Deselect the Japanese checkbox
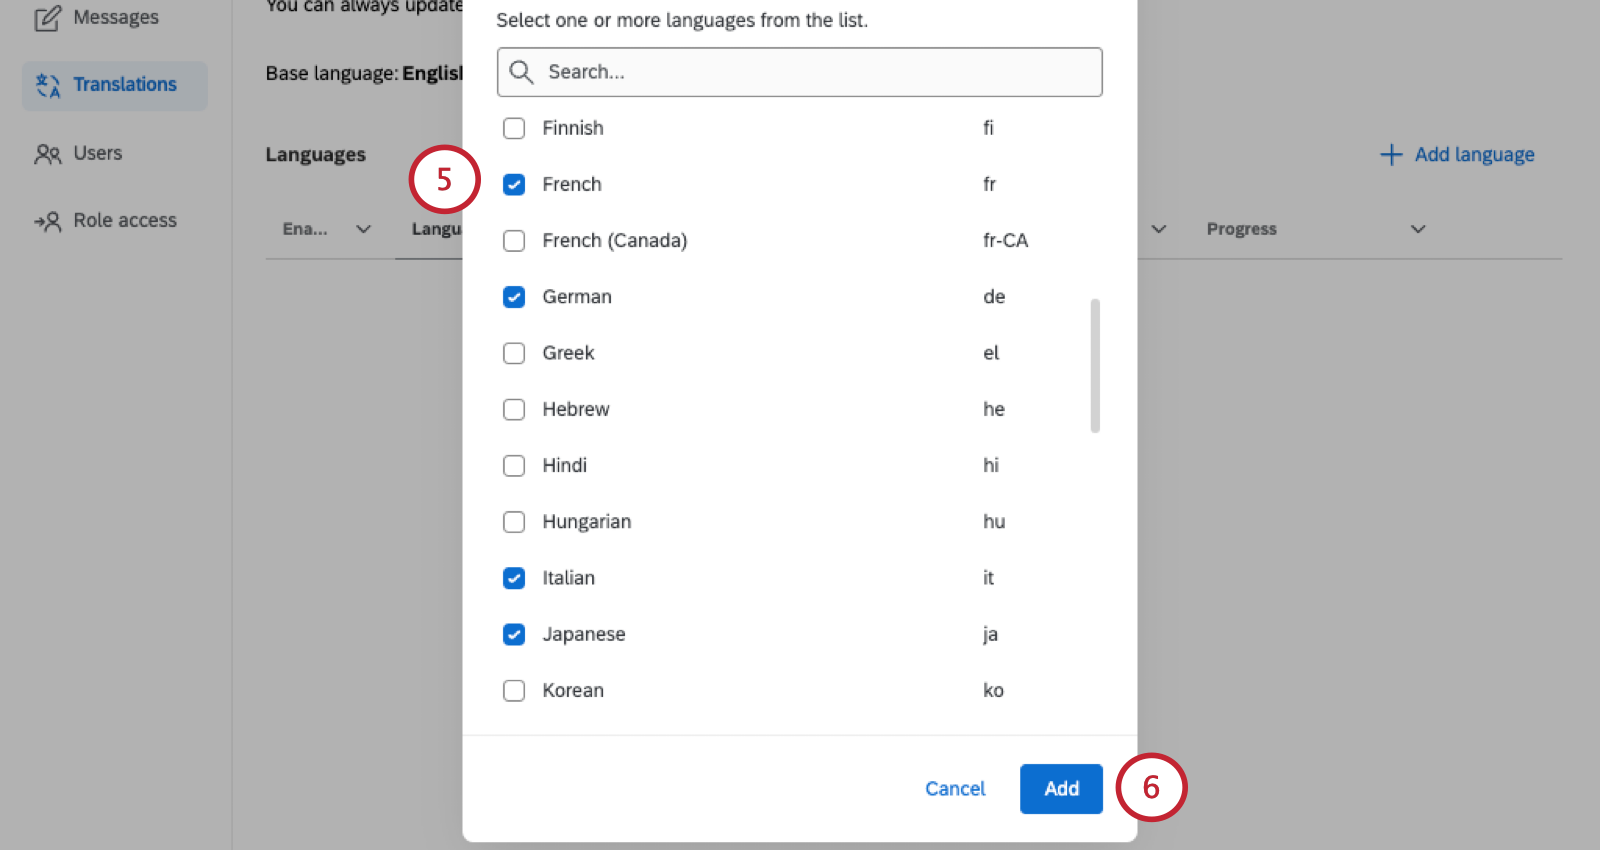The image size is (1600, 850). (x=514, y=634)
